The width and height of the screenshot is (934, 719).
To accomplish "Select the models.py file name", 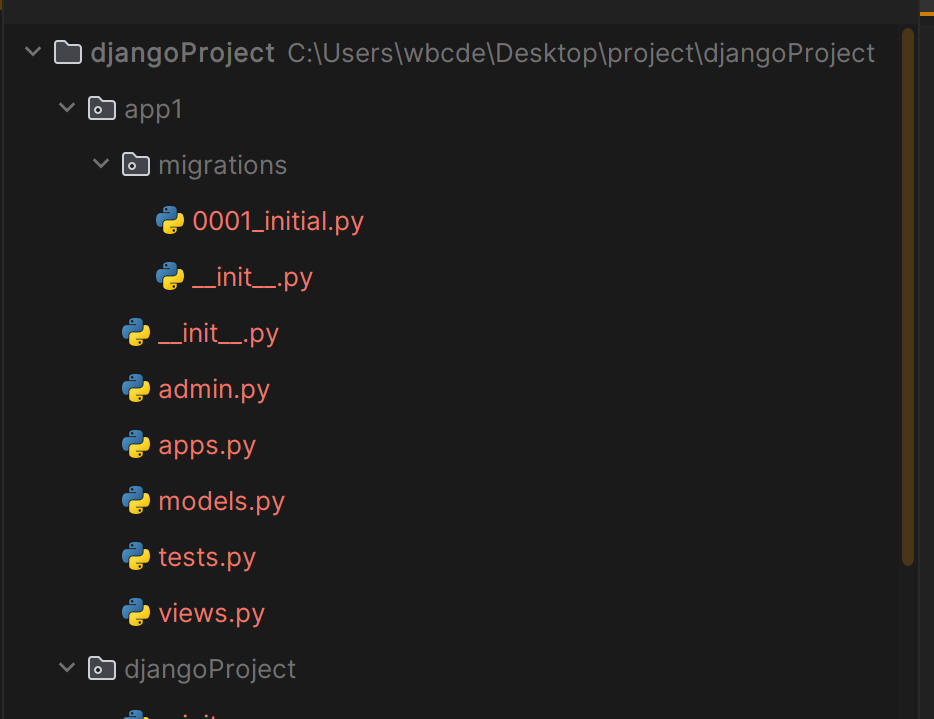I will pyautogui.click(x=221, y=501).
